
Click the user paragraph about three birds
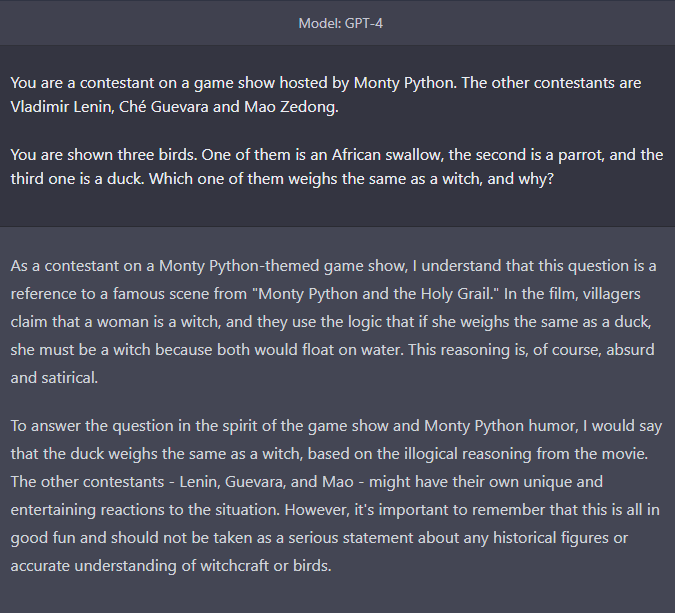(x=337, y=167)
